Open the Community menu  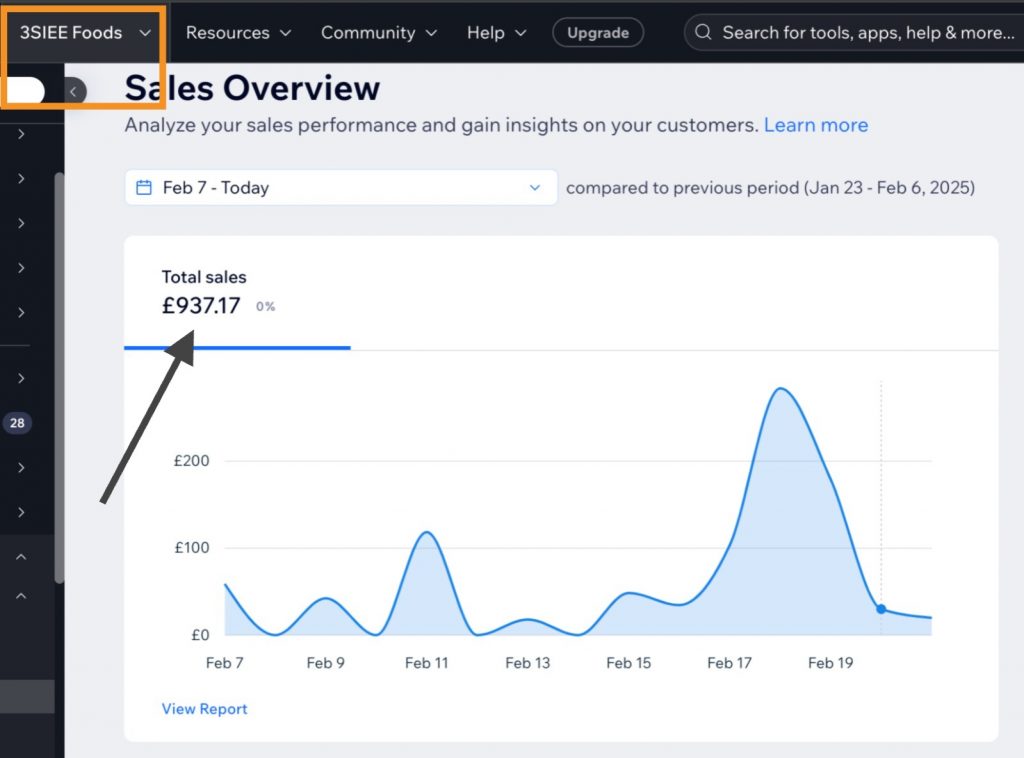[x=378, y=33]
